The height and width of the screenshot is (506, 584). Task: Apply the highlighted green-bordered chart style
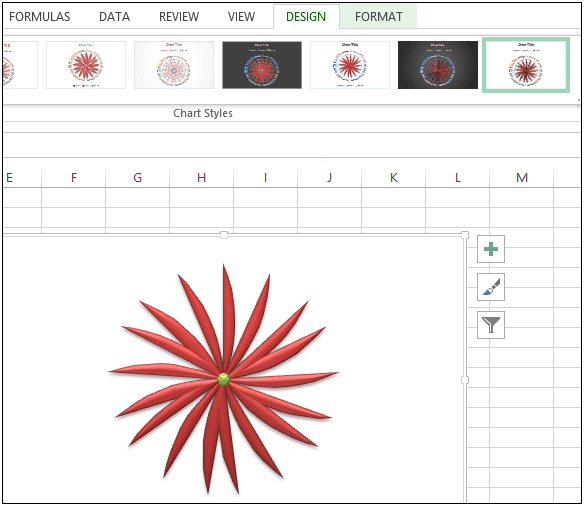526,65
